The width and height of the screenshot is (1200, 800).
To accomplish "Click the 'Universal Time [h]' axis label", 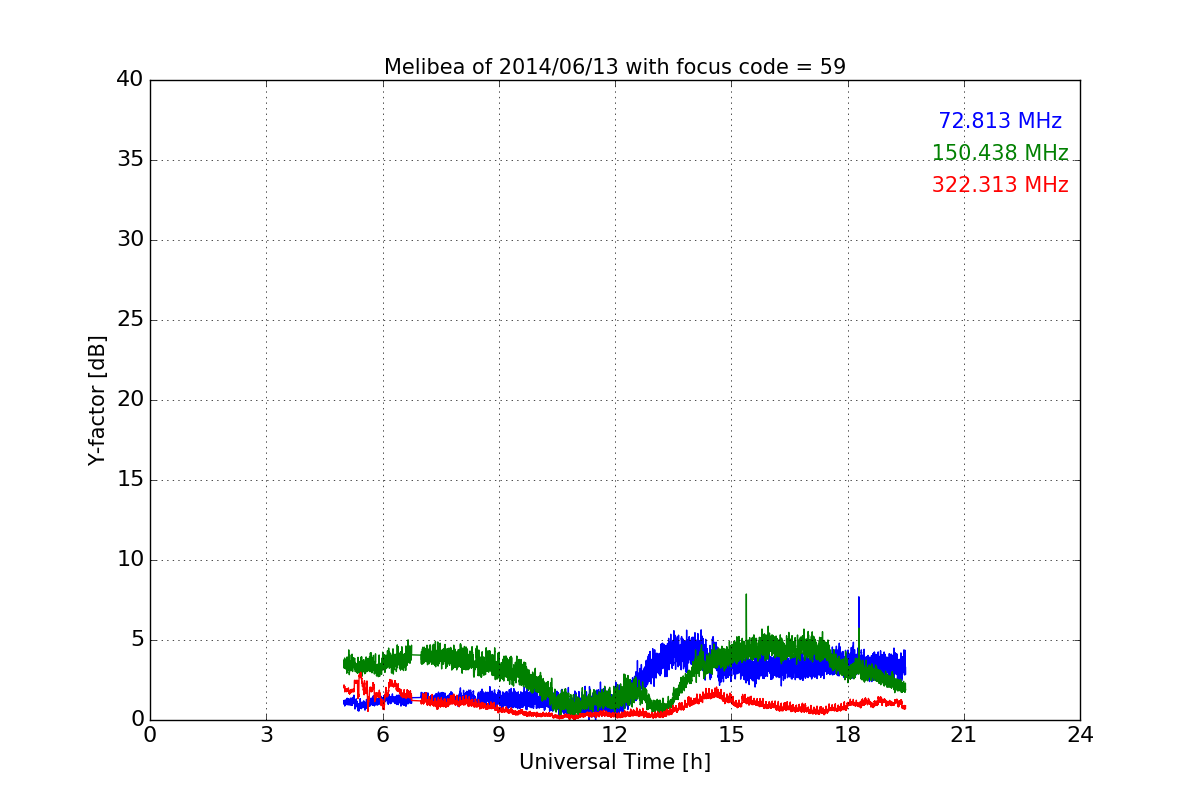I will click(x=615, y=762).
